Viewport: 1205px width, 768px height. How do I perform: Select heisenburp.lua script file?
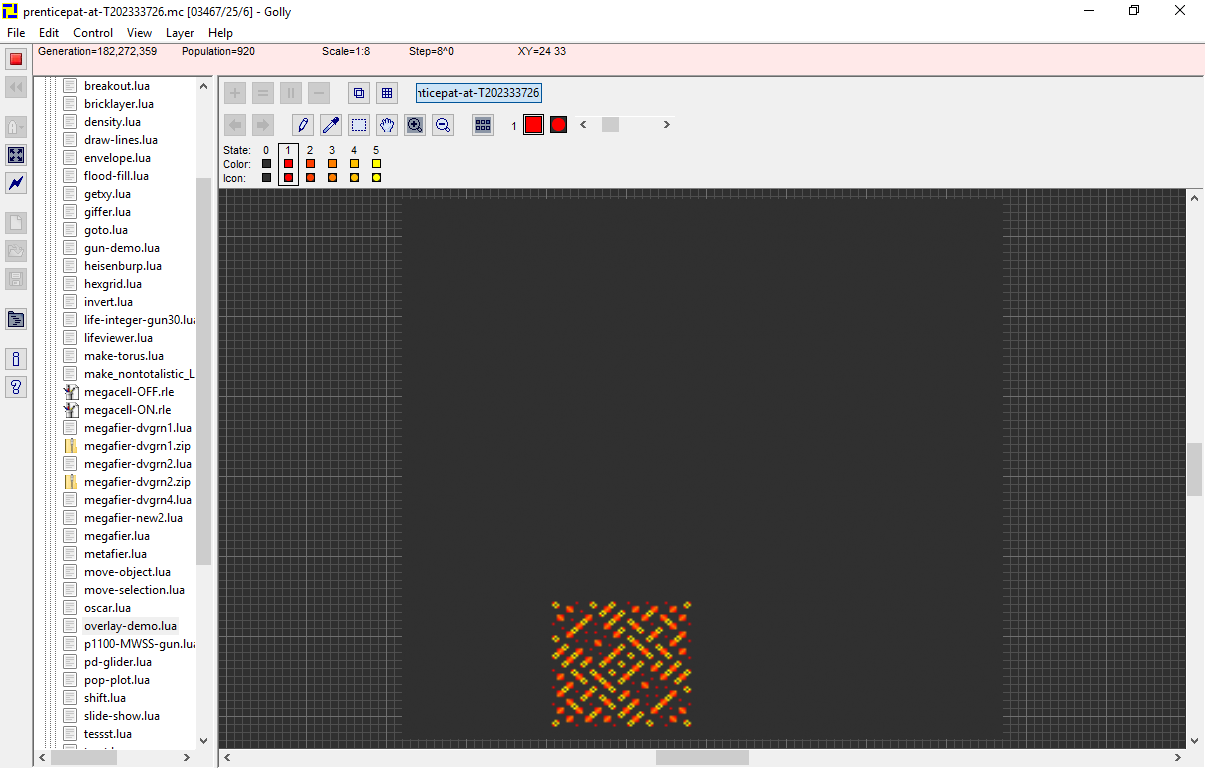pyautogui.click(x=123, y=266)
